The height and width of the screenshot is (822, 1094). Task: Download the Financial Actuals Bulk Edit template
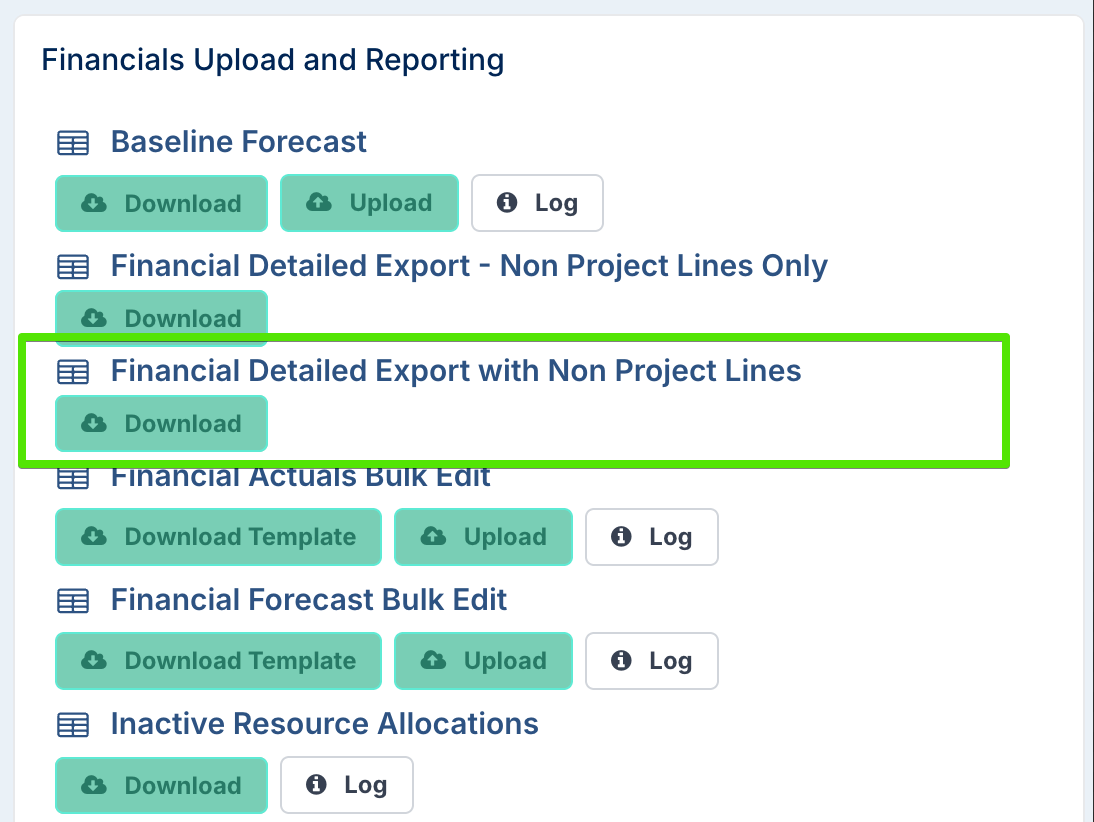tap(218, 537)
